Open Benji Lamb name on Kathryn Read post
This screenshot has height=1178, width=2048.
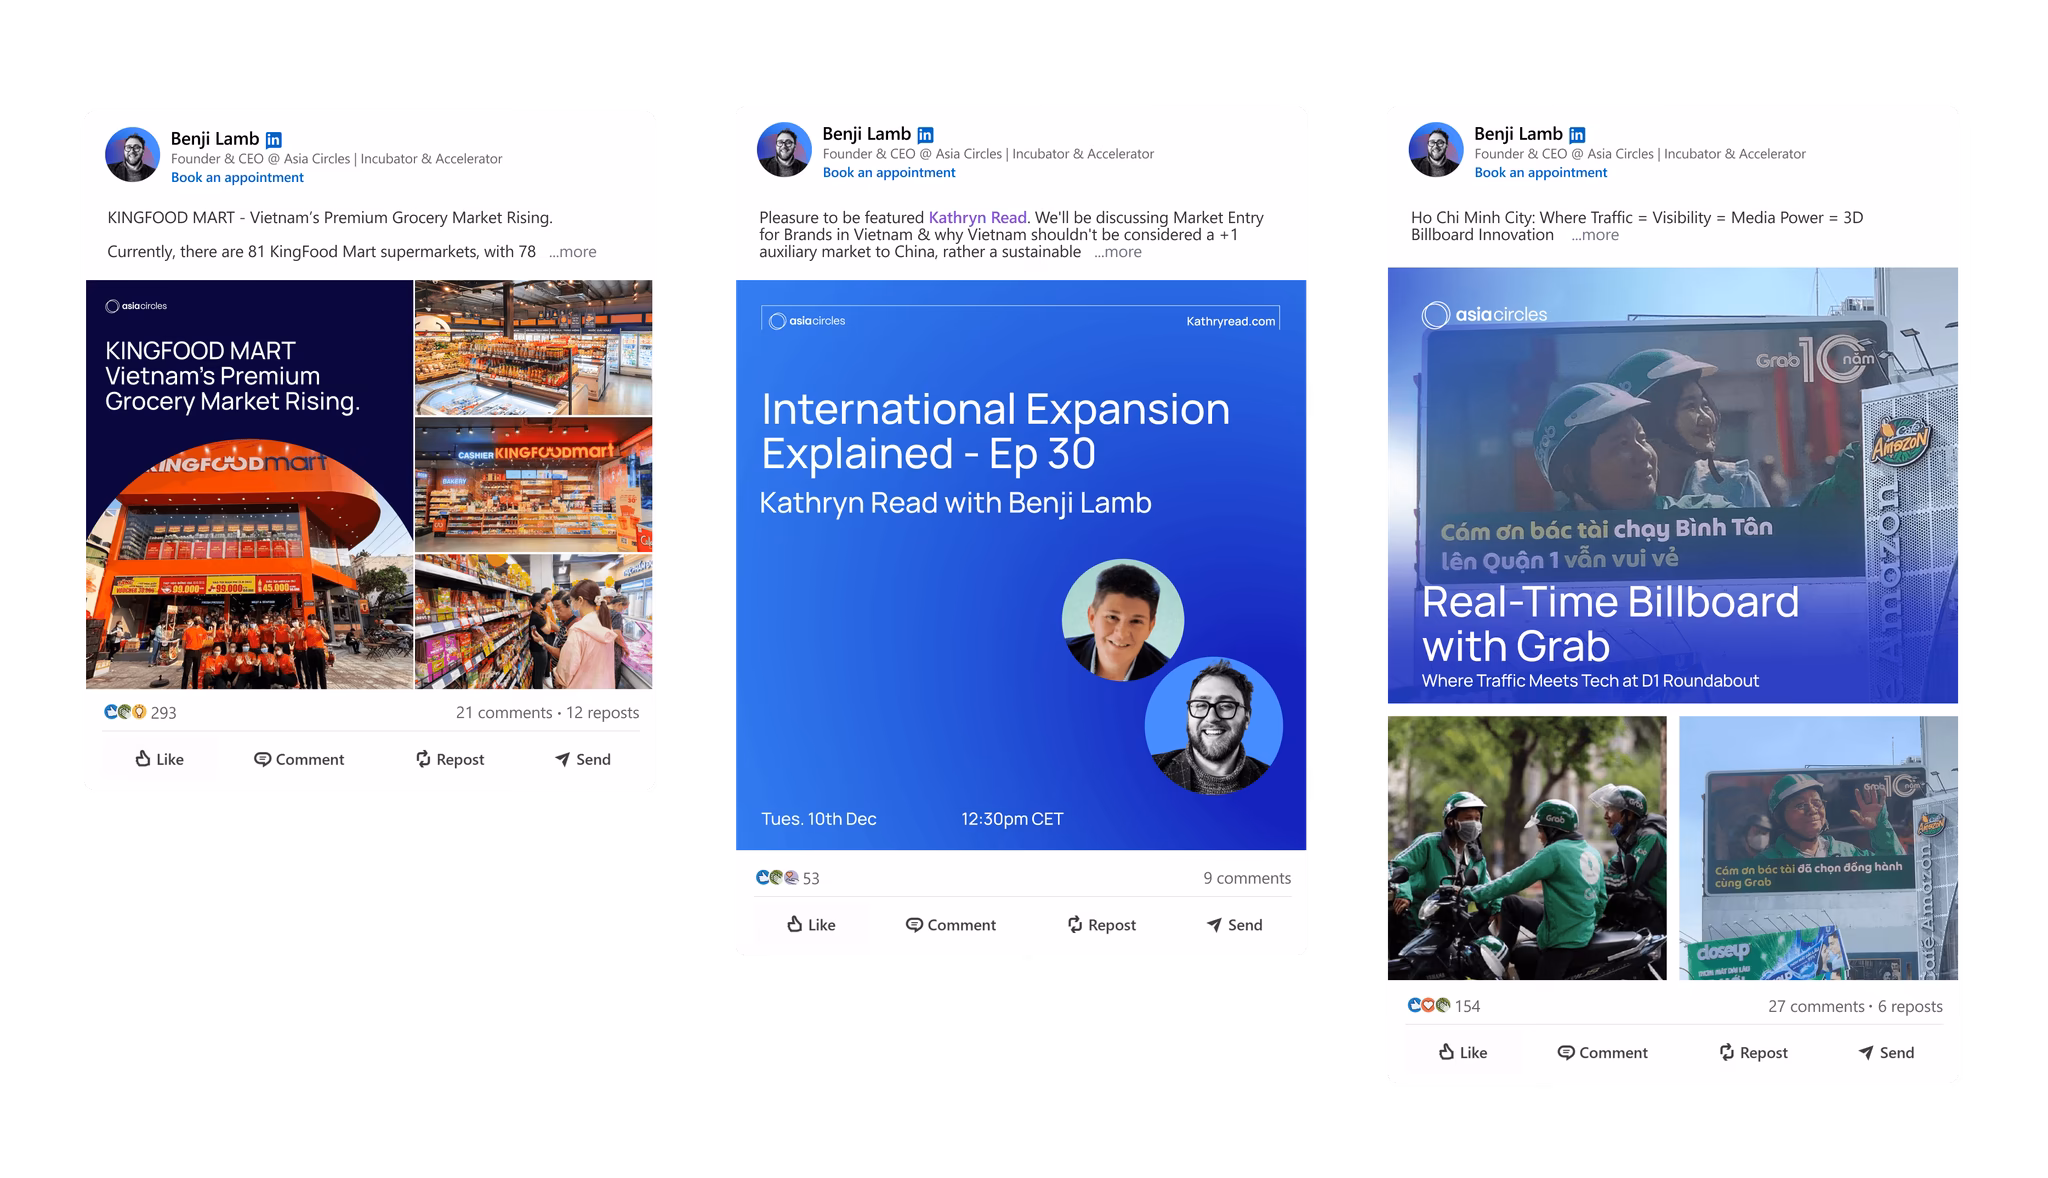pos(867,134)
